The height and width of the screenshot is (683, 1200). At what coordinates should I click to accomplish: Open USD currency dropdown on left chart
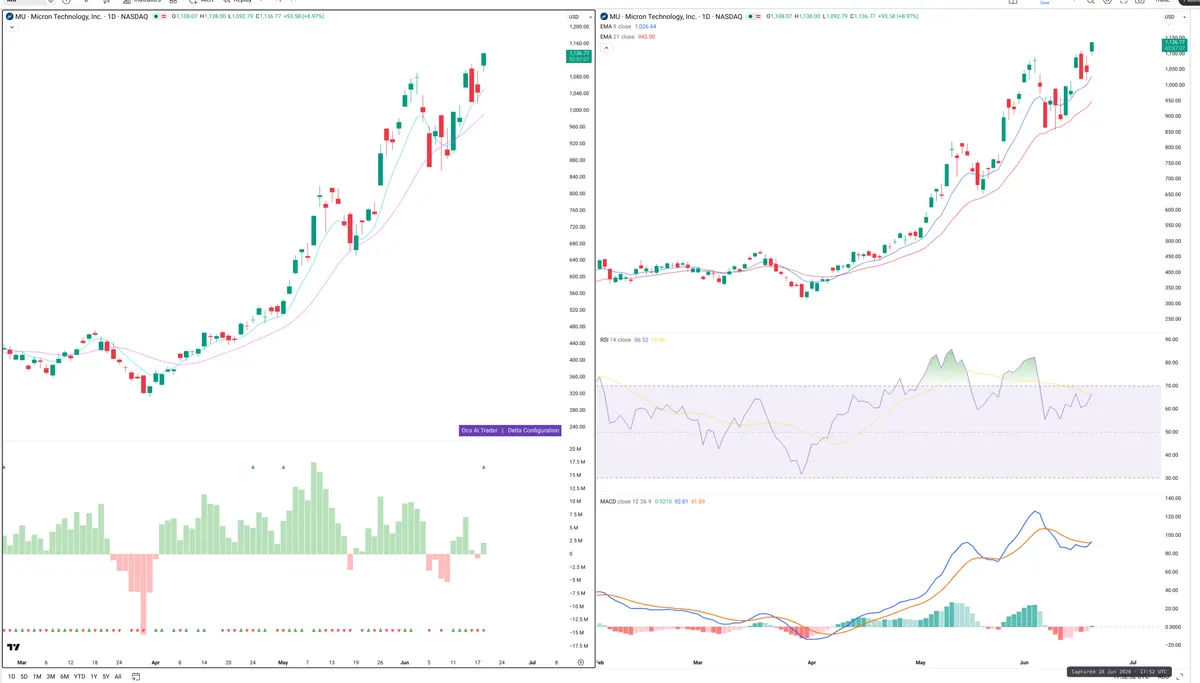pos(578,17)
